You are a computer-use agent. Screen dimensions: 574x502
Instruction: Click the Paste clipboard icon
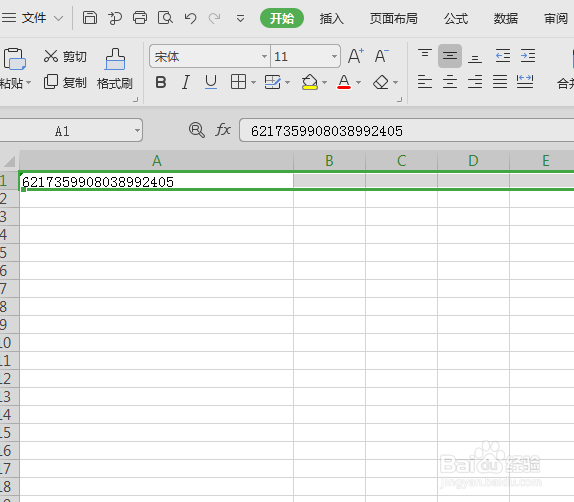(x=15, y=59)
